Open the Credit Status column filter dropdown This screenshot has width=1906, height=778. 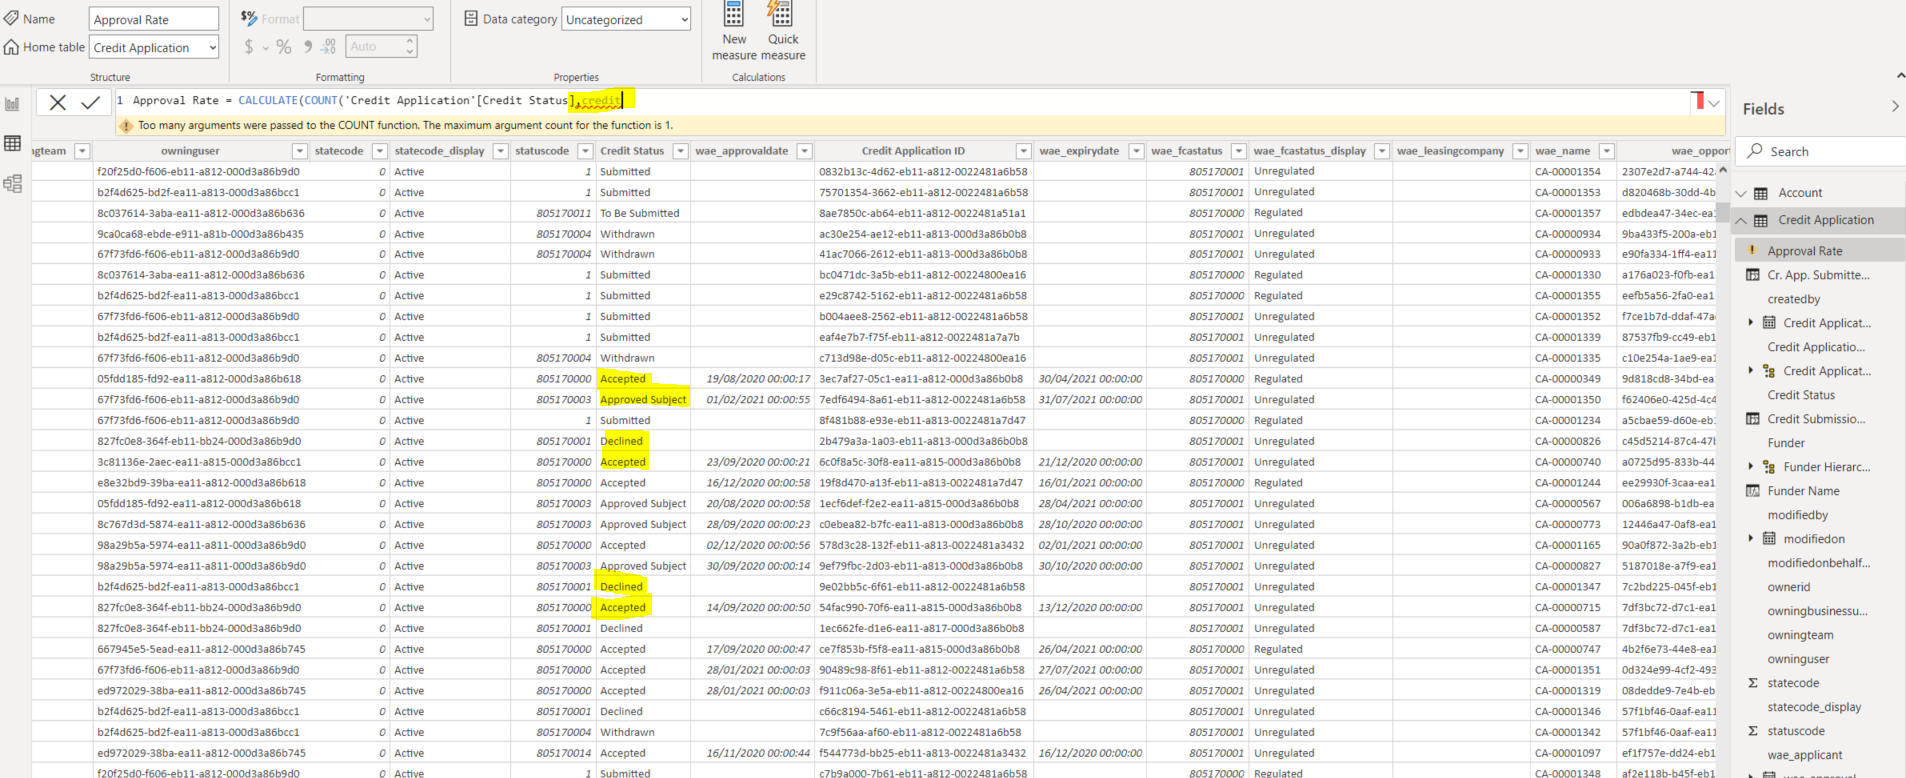pyautogui.click(x=680, y=151)
